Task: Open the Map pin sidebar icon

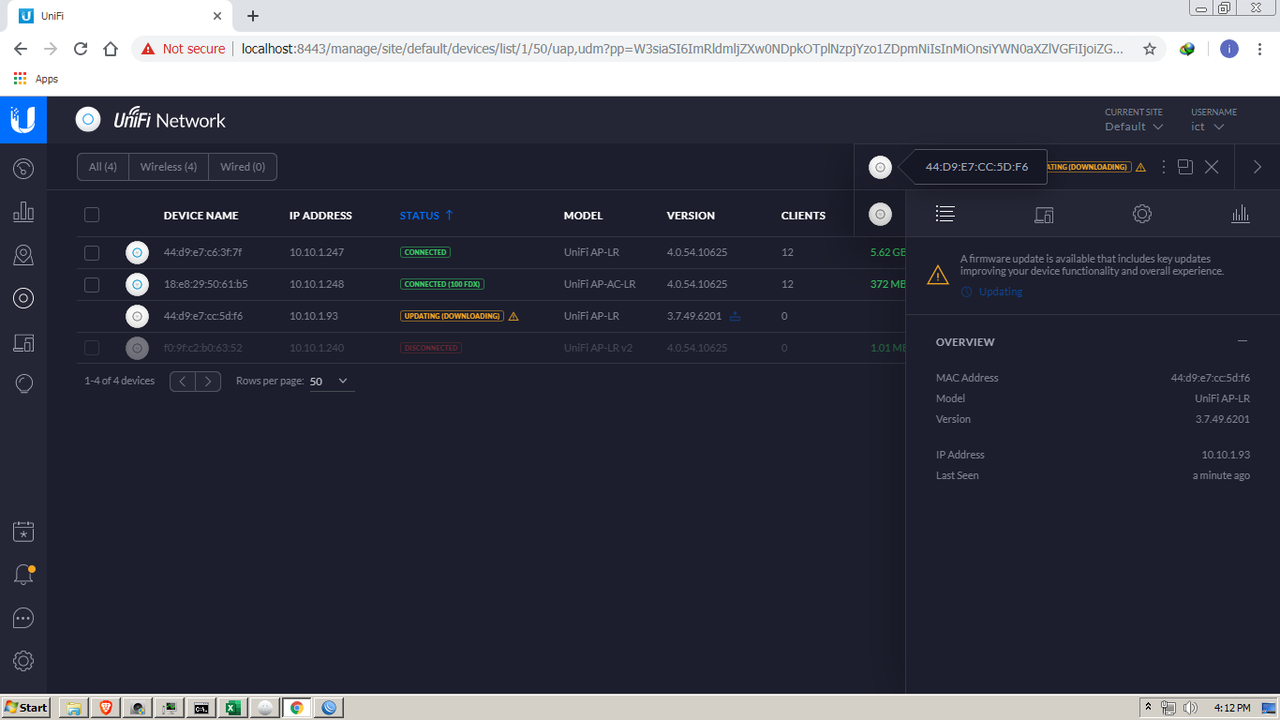Action: click(23, 255)
